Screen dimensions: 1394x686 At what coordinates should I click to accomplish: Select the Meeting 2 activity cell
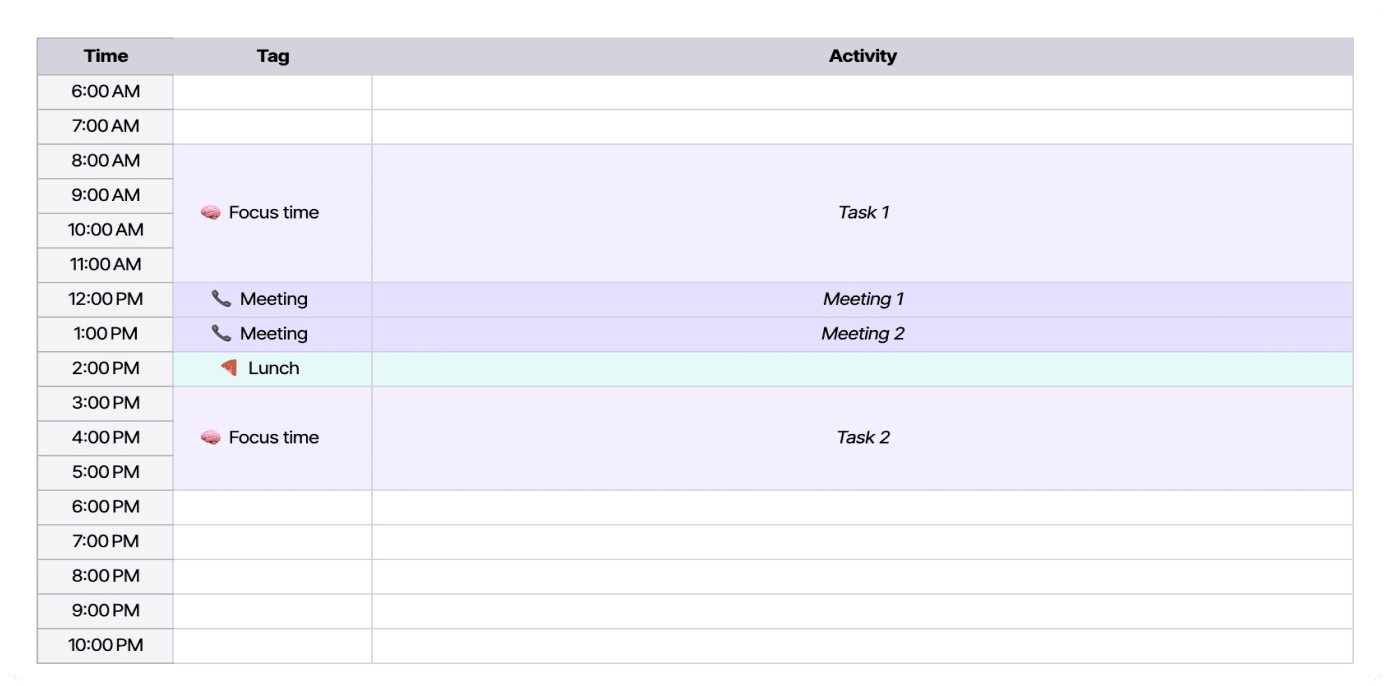pyautogui.click(x=862, y=334)
